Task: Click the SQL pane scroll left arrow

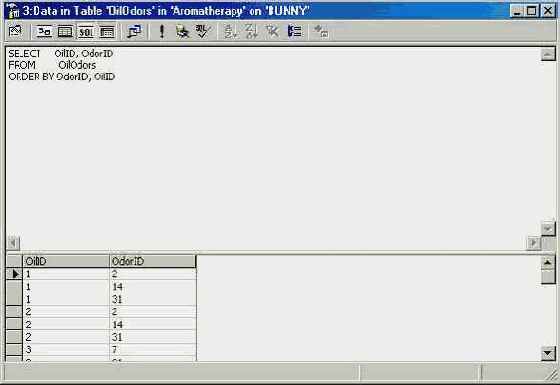Action: pos(13,243)
